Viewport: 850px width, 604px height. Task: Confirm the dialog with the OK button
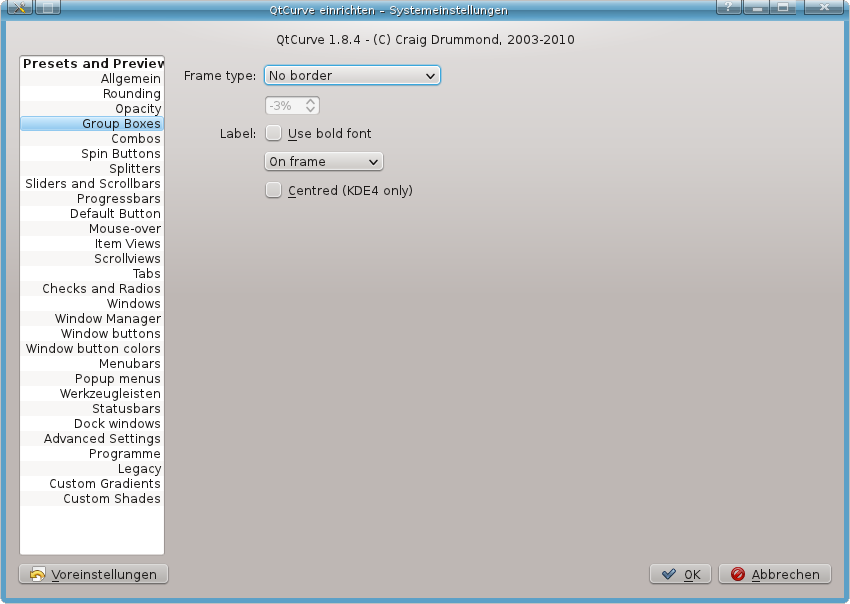click(x=682, y=574)
